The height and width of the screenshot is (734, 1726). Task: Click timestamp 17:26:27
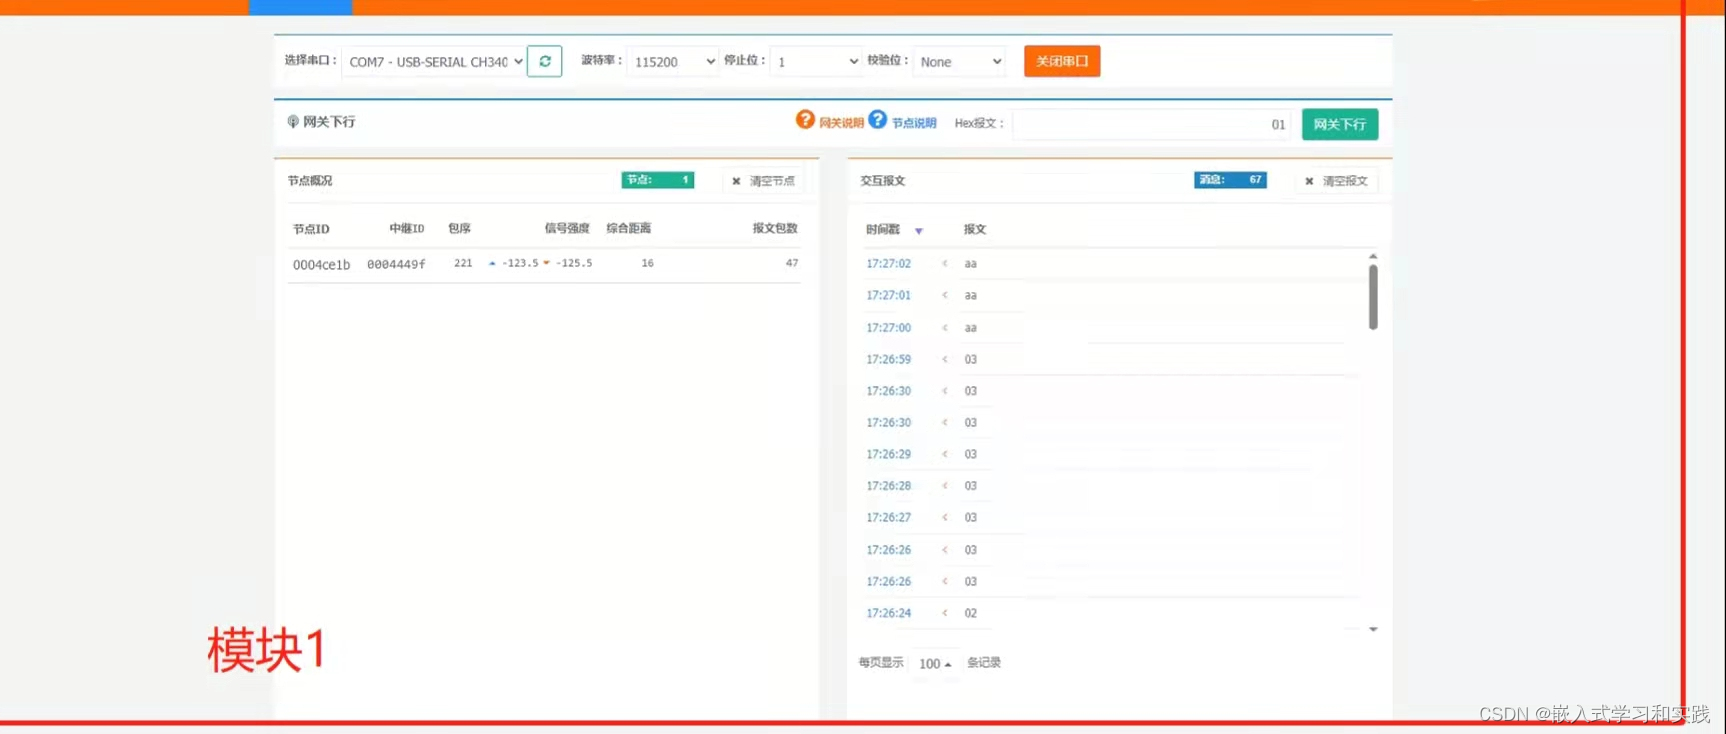point(888,518)
